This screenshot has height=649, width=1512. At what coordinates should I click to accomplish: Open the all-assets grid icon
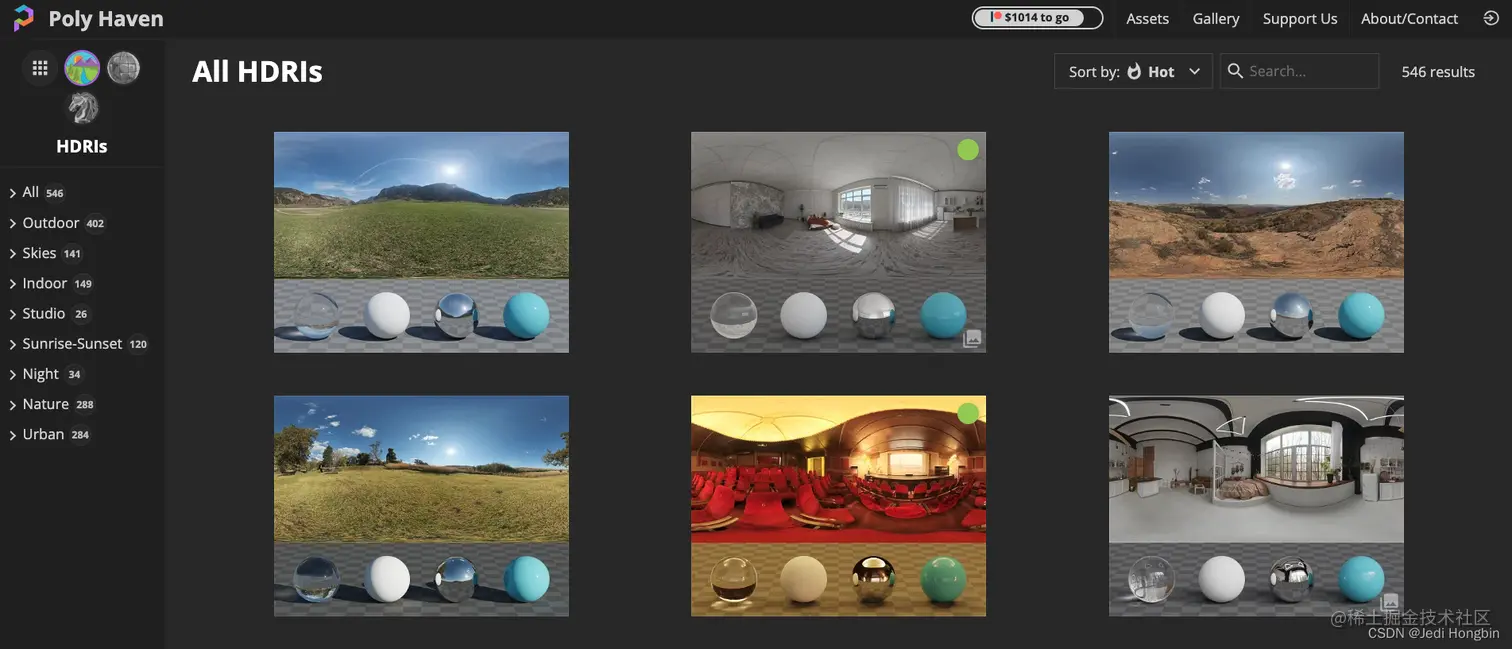(39, 67)
